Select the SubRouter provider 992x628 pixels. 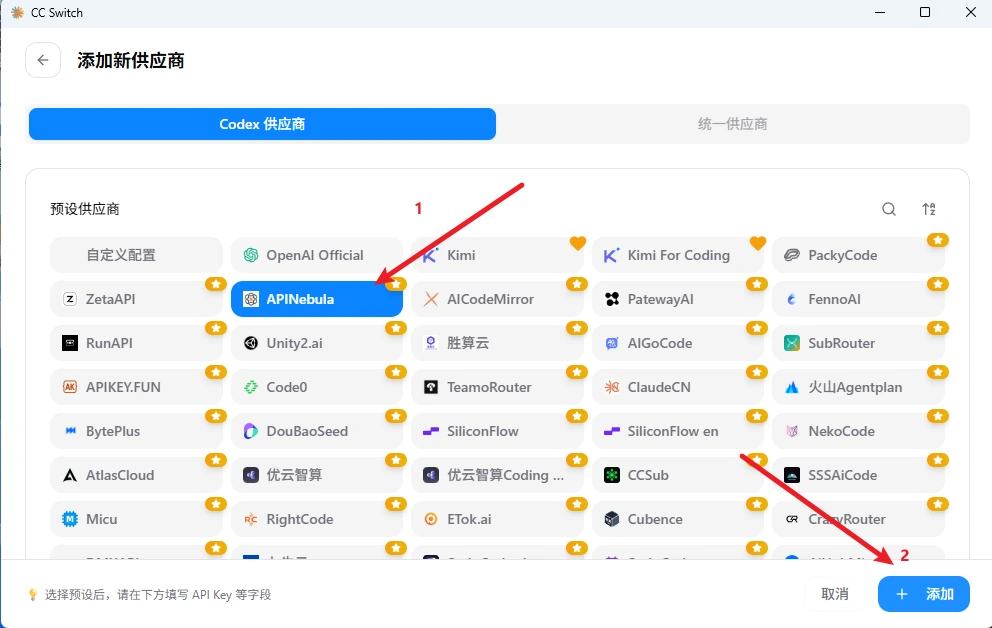[x=859, y=343]
